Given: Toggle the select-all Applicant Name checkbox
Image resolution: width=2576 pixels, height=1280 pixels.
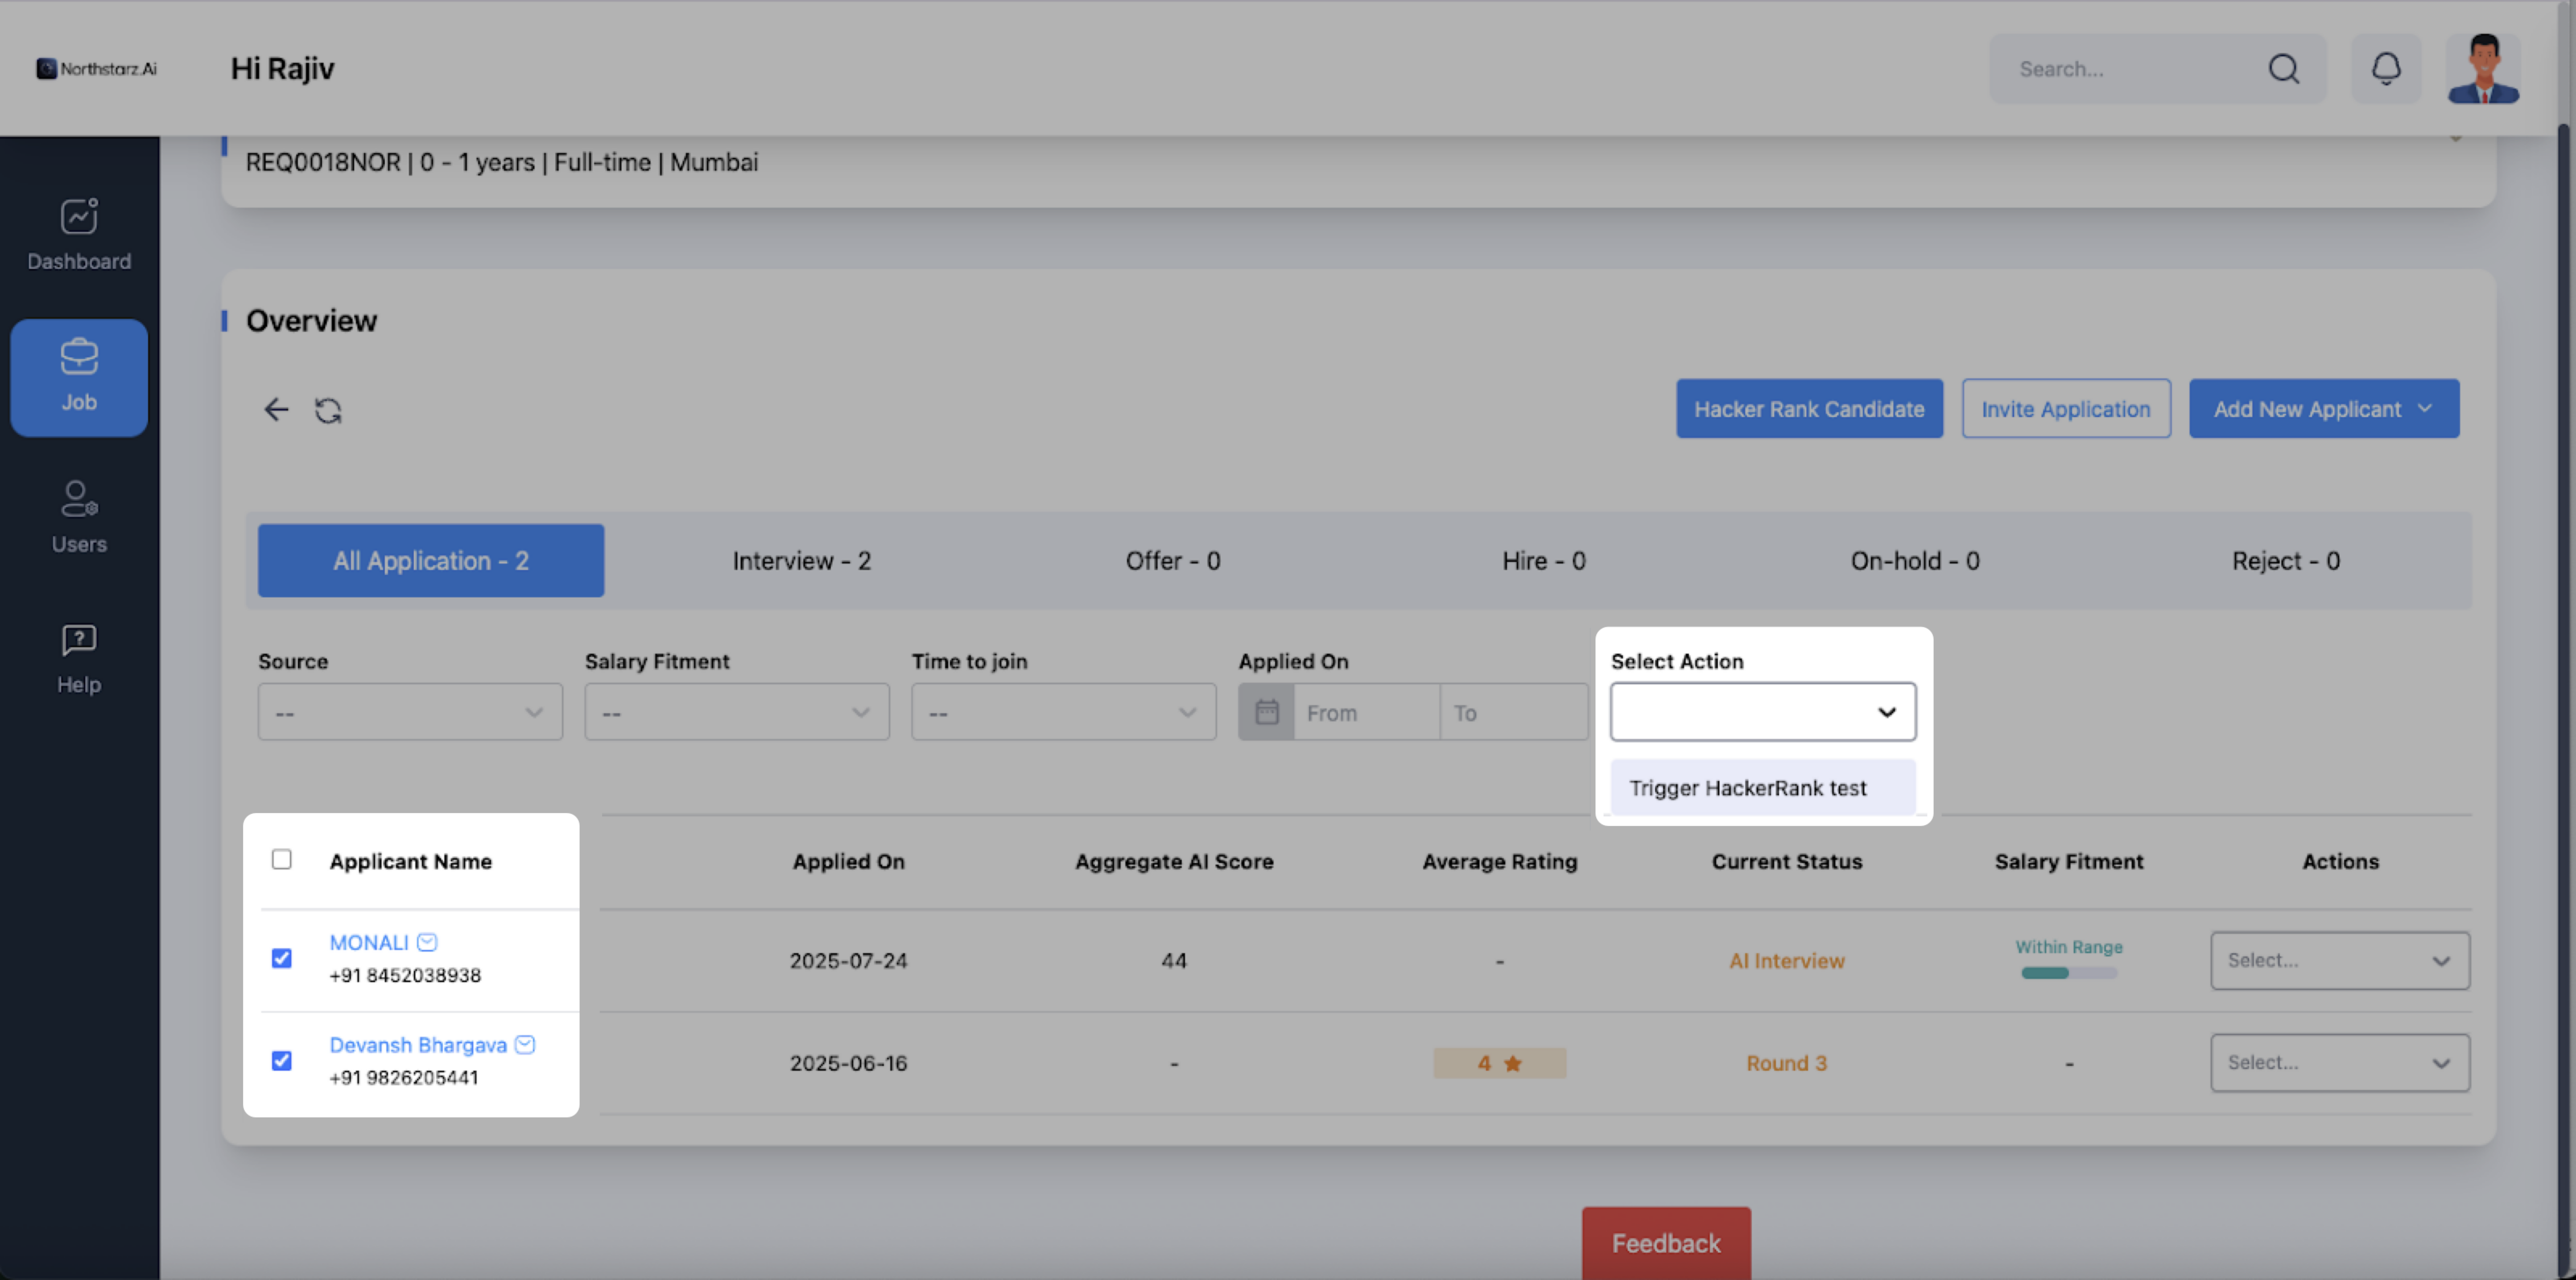Looking at the screenshot, I should click(282, 859).
